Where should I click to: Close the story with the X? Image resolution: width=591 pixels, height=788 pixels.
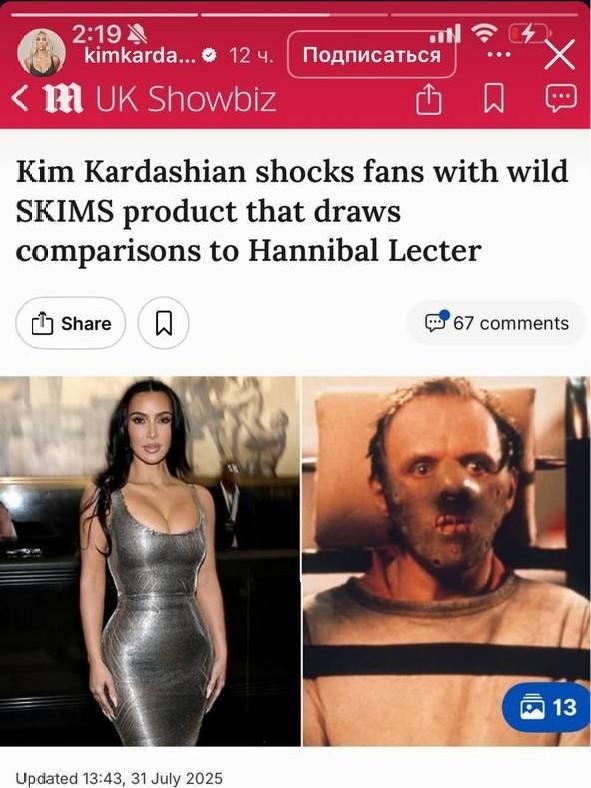tap(559, 54)
